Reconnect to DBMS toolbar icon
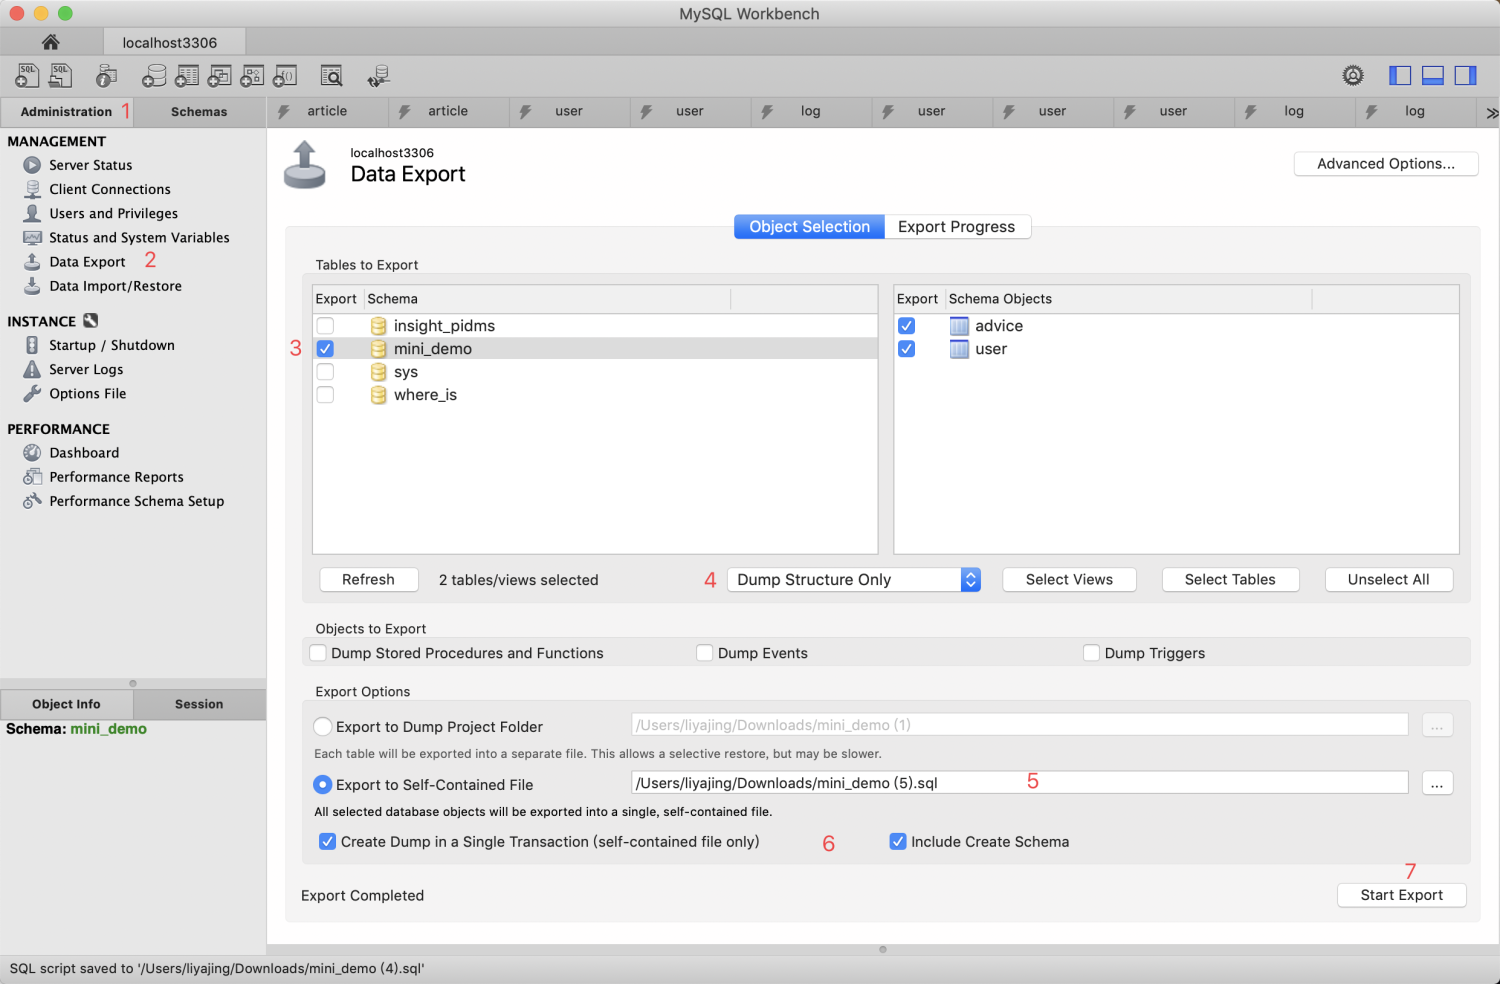Screen dimensions: 1500x984 (x=378, y=75)
